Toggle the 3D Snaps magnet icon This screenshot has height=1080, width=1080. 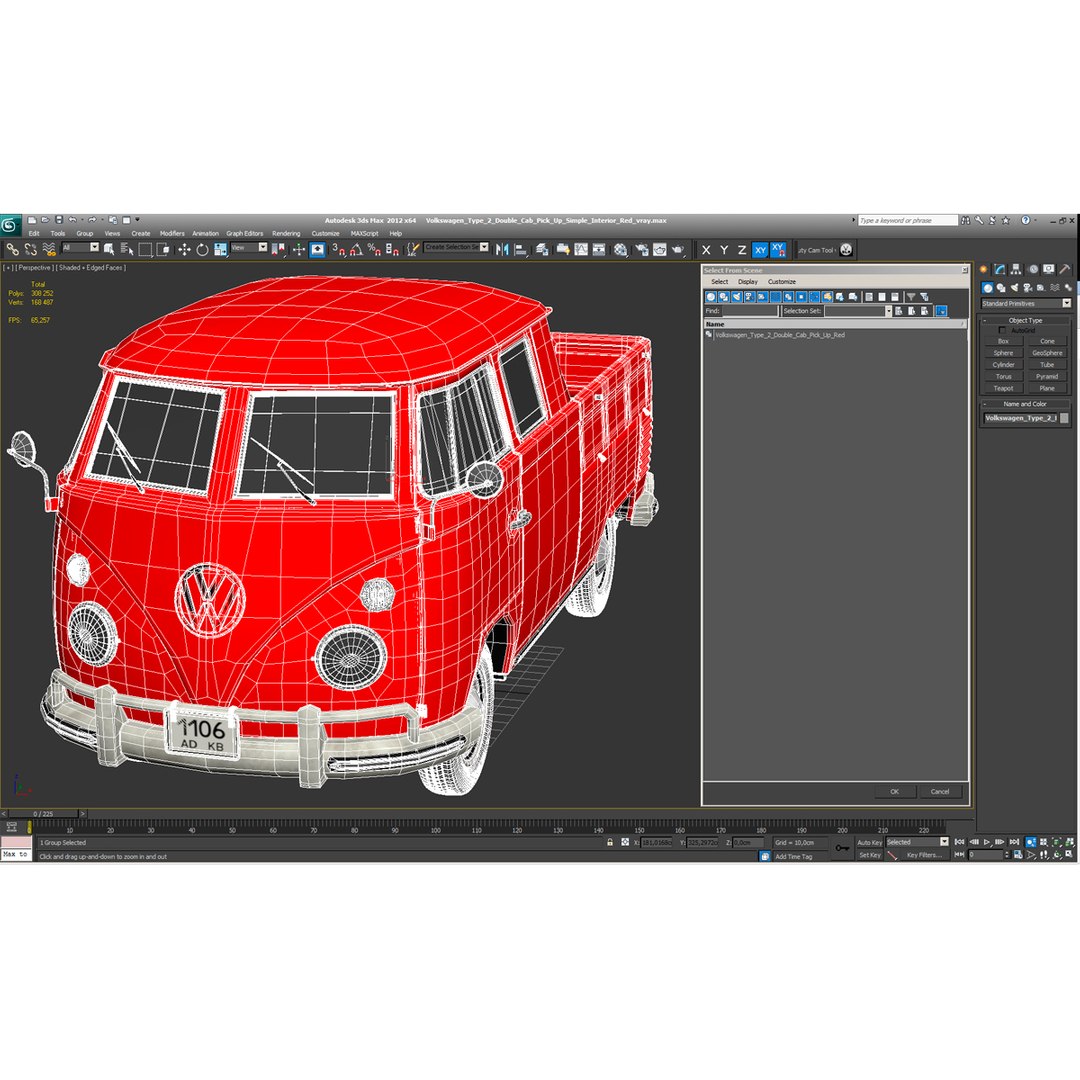pos(338,250)
